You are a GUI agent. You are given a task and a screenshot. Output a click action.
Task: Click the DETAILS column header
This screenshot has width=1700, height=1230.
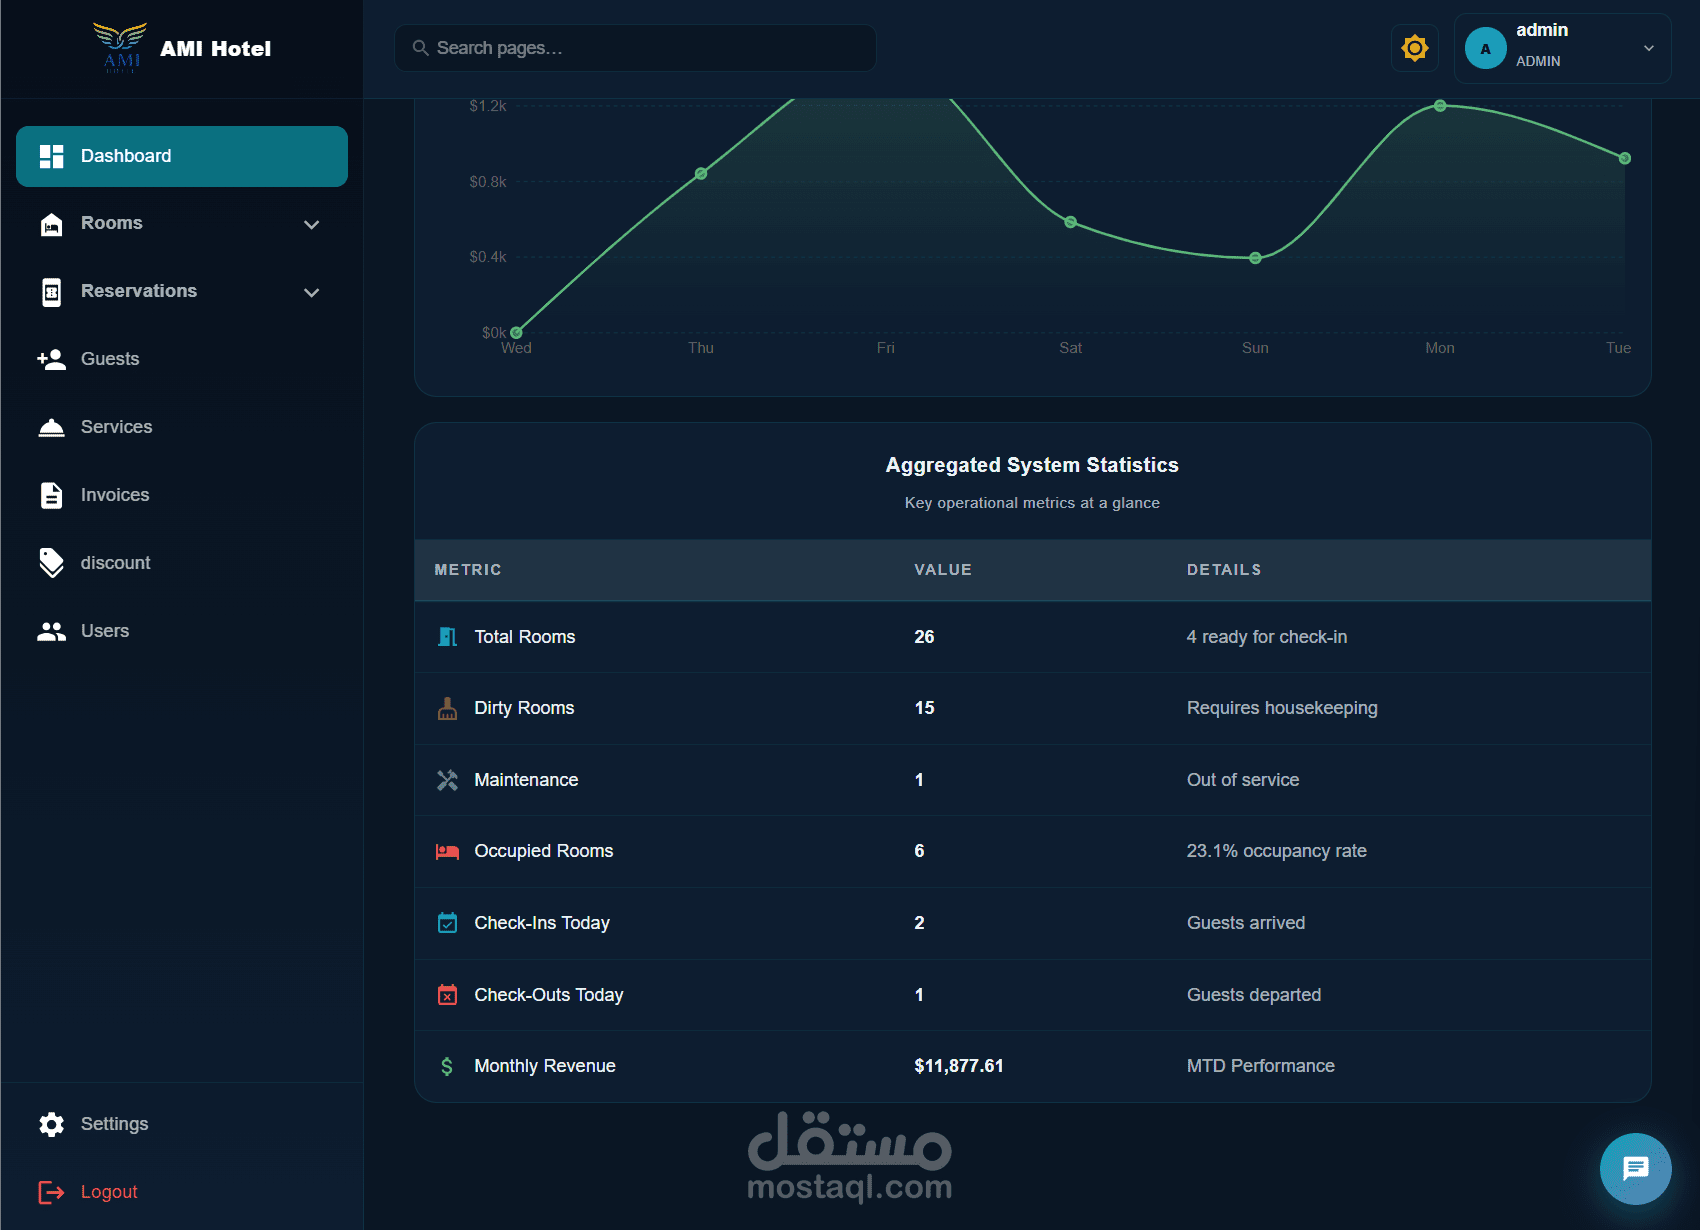(x=1224, y=570)
